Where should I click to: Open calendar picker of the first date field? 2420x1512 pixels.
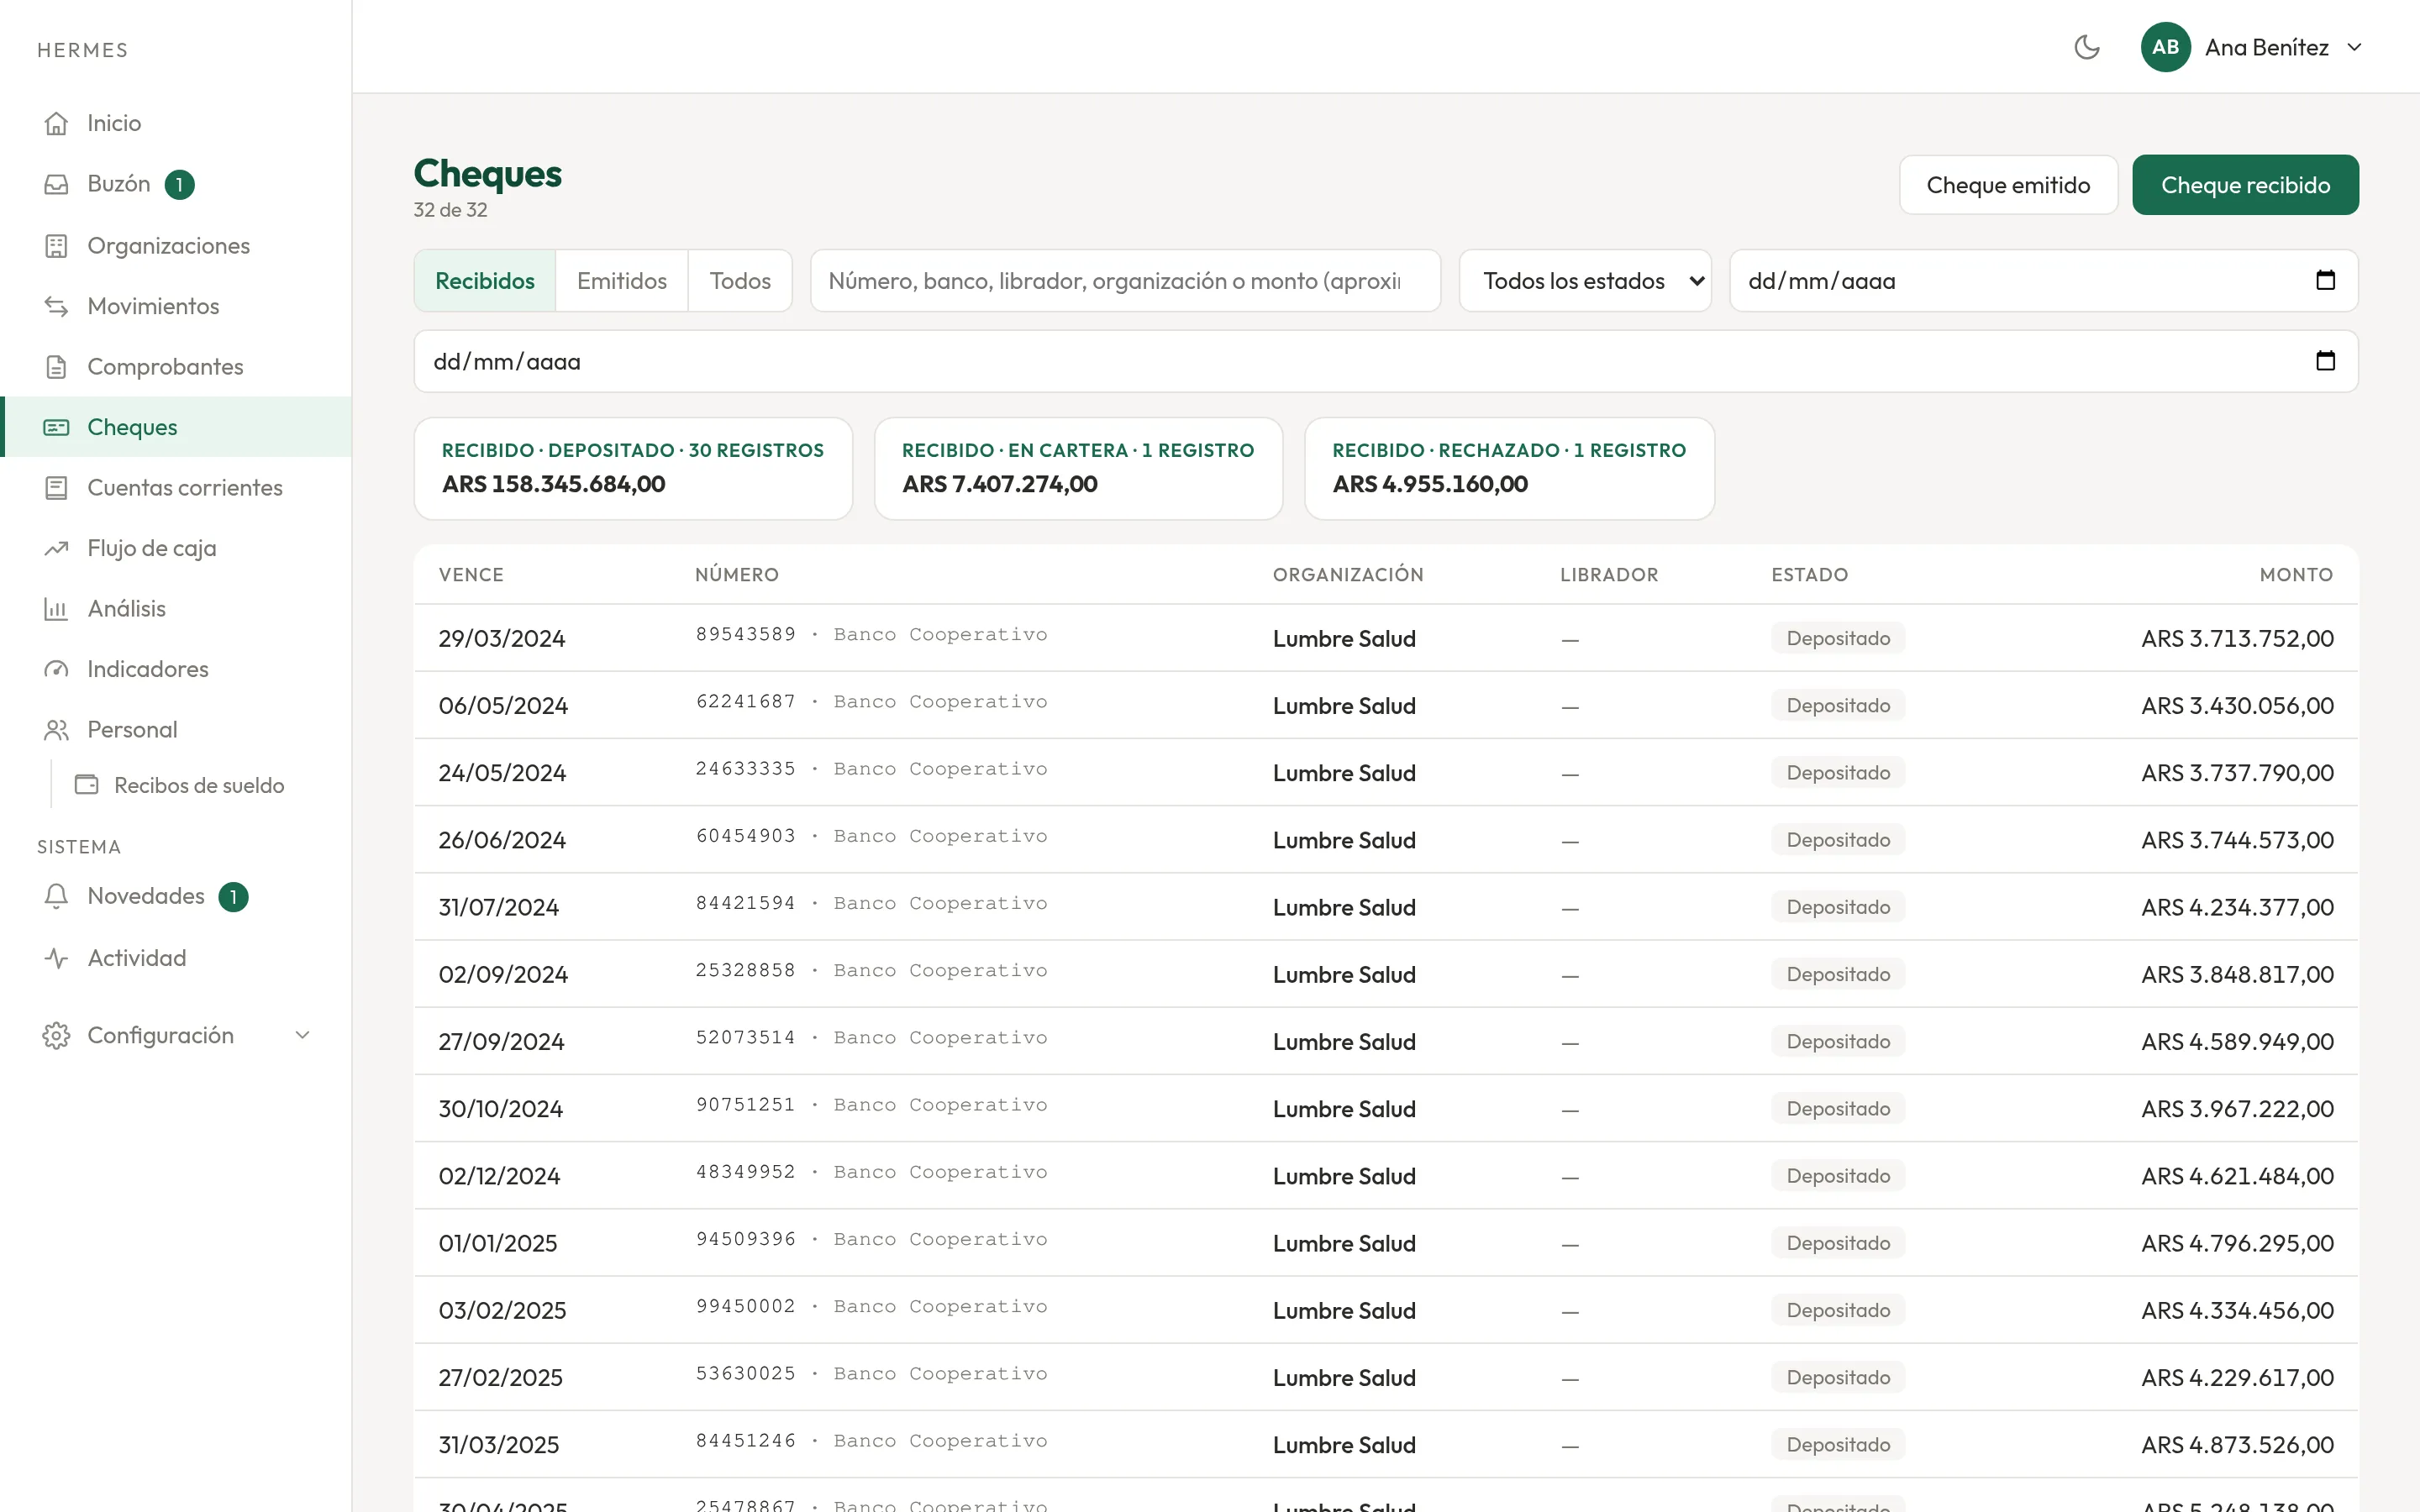pos(2326,280)
